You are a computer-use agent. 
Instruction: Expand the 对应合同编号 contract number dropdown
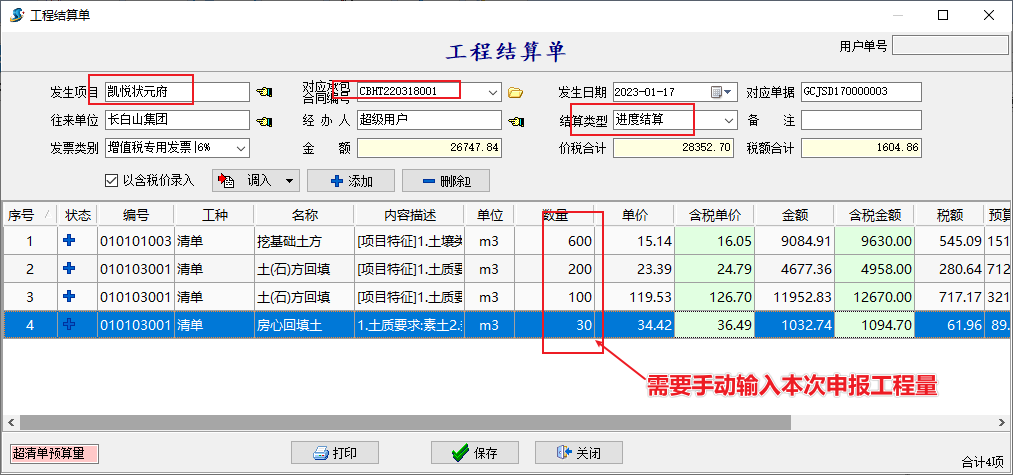(x=493, y=92)
